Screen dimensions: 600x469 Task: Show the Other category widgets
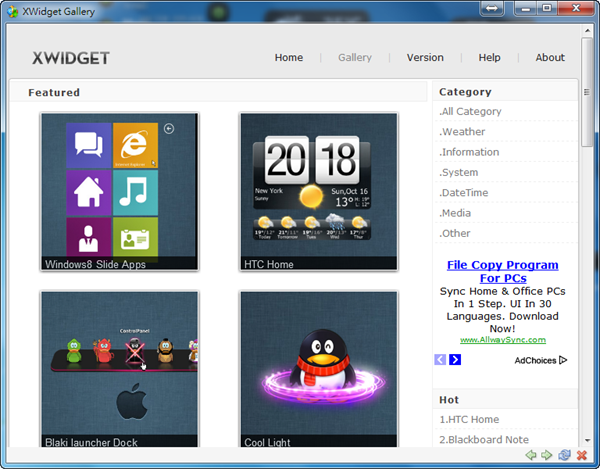(455, 233)
